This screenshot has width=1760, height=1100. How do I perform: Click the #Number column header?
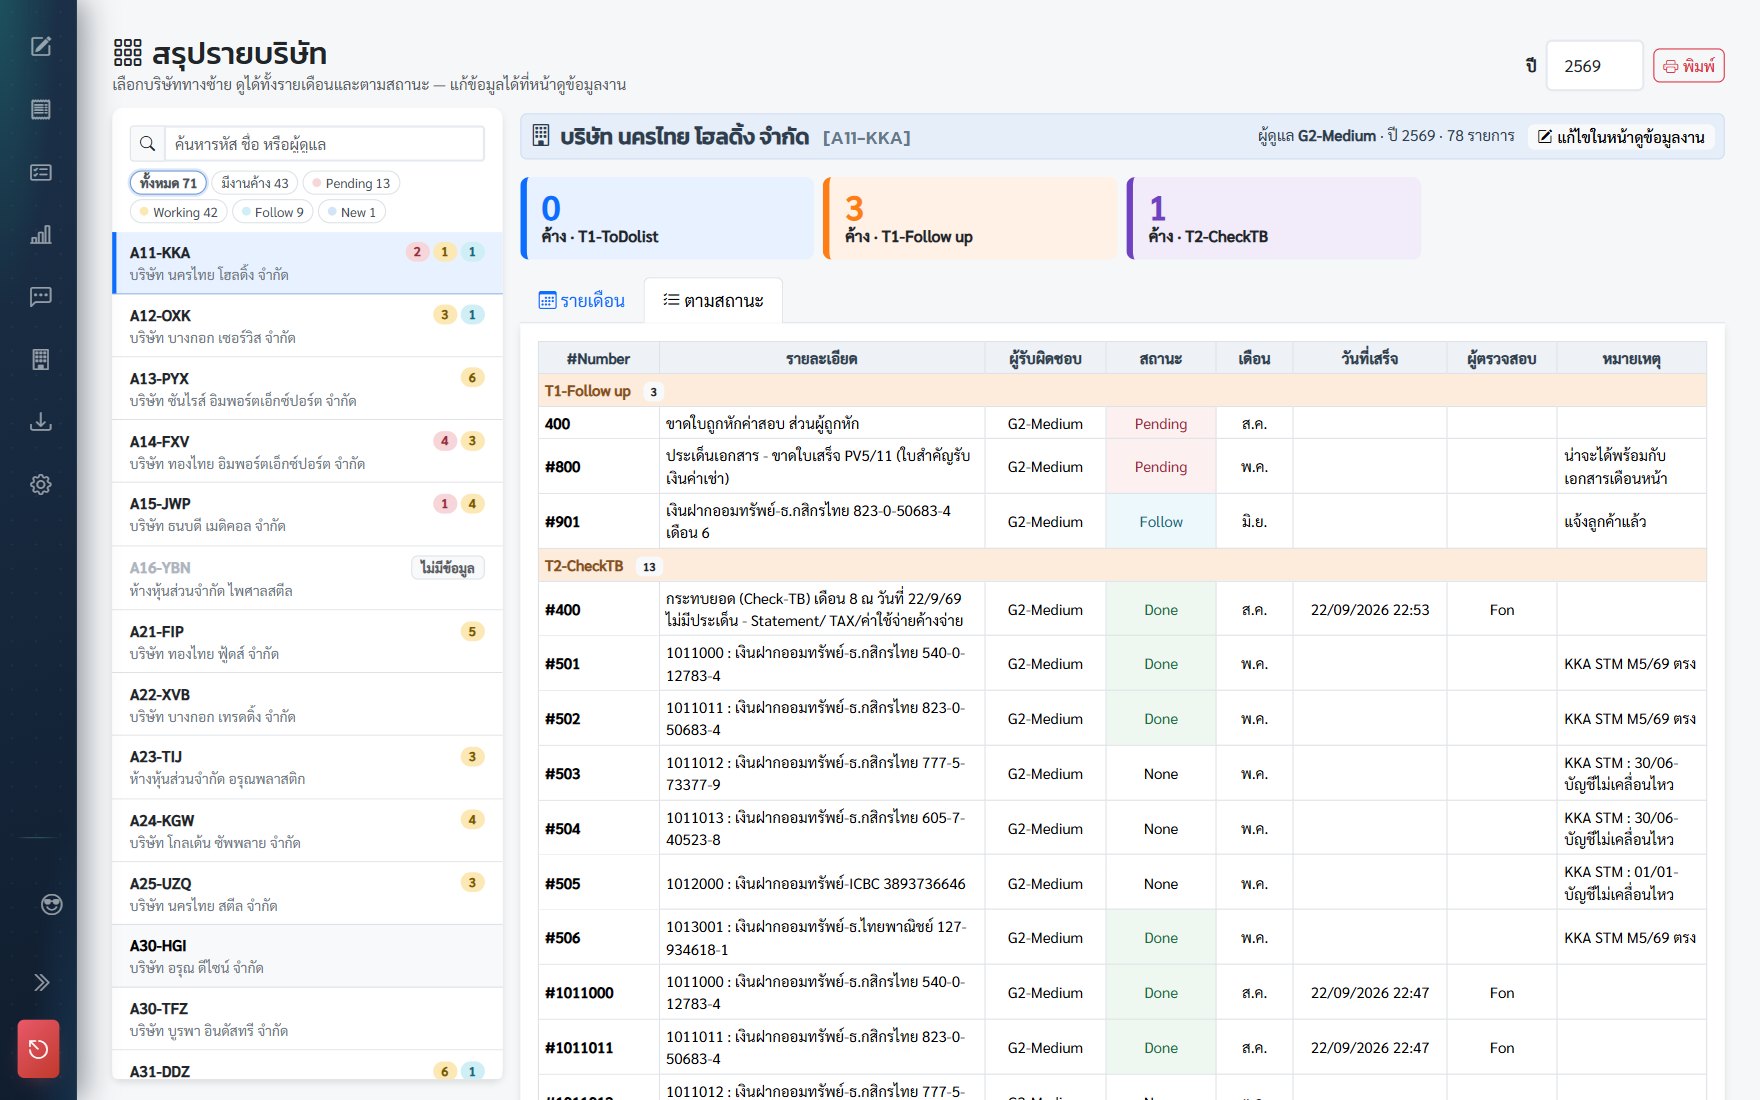coord(598,359)
